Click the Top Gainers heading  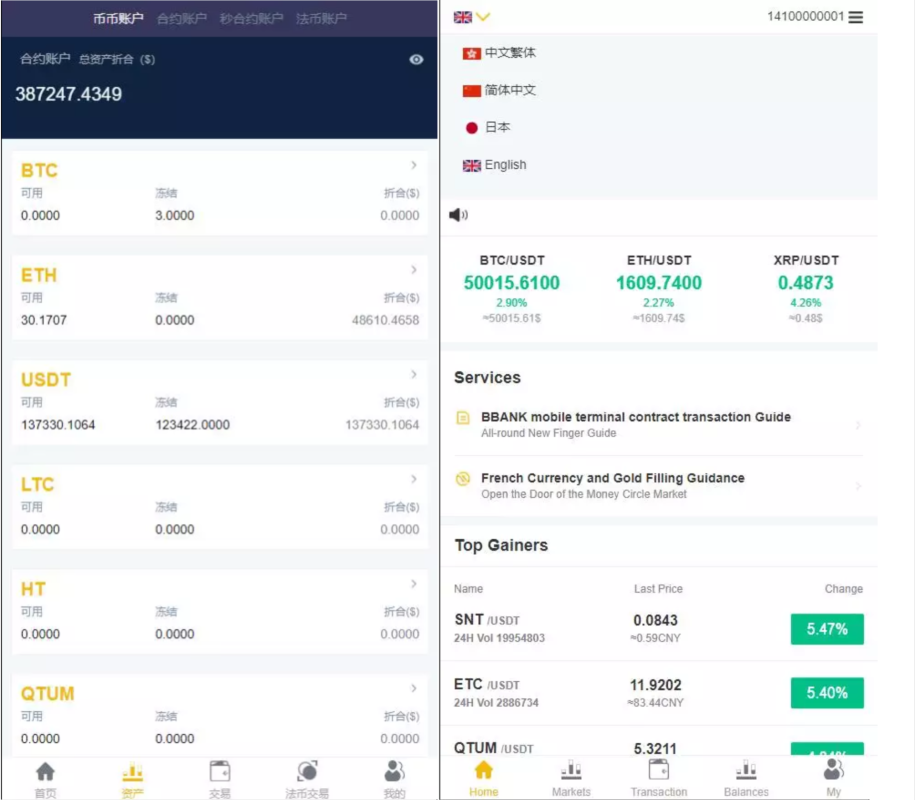501,545
